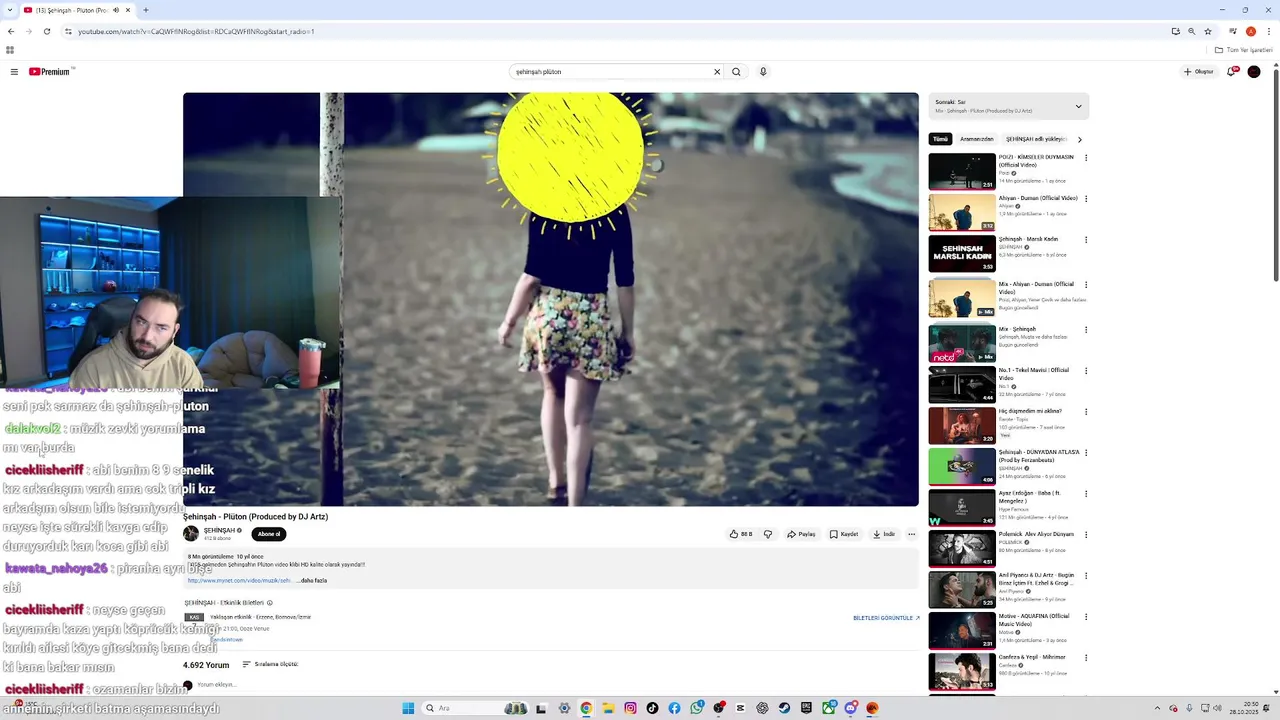The height and width of the screenshot is (720, 1280).
Task: Open tab search dropdown in Chrome
Action: (x=10, y=10)
